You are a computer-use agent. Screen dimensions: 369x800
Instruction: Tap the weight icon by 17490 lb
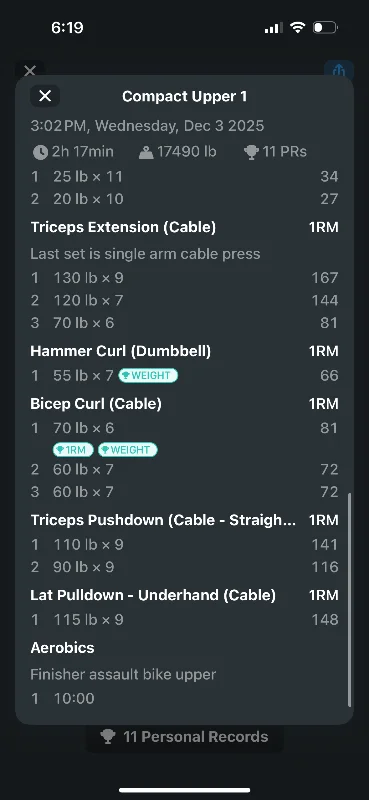pyautogui.click(x=146, y=152)
